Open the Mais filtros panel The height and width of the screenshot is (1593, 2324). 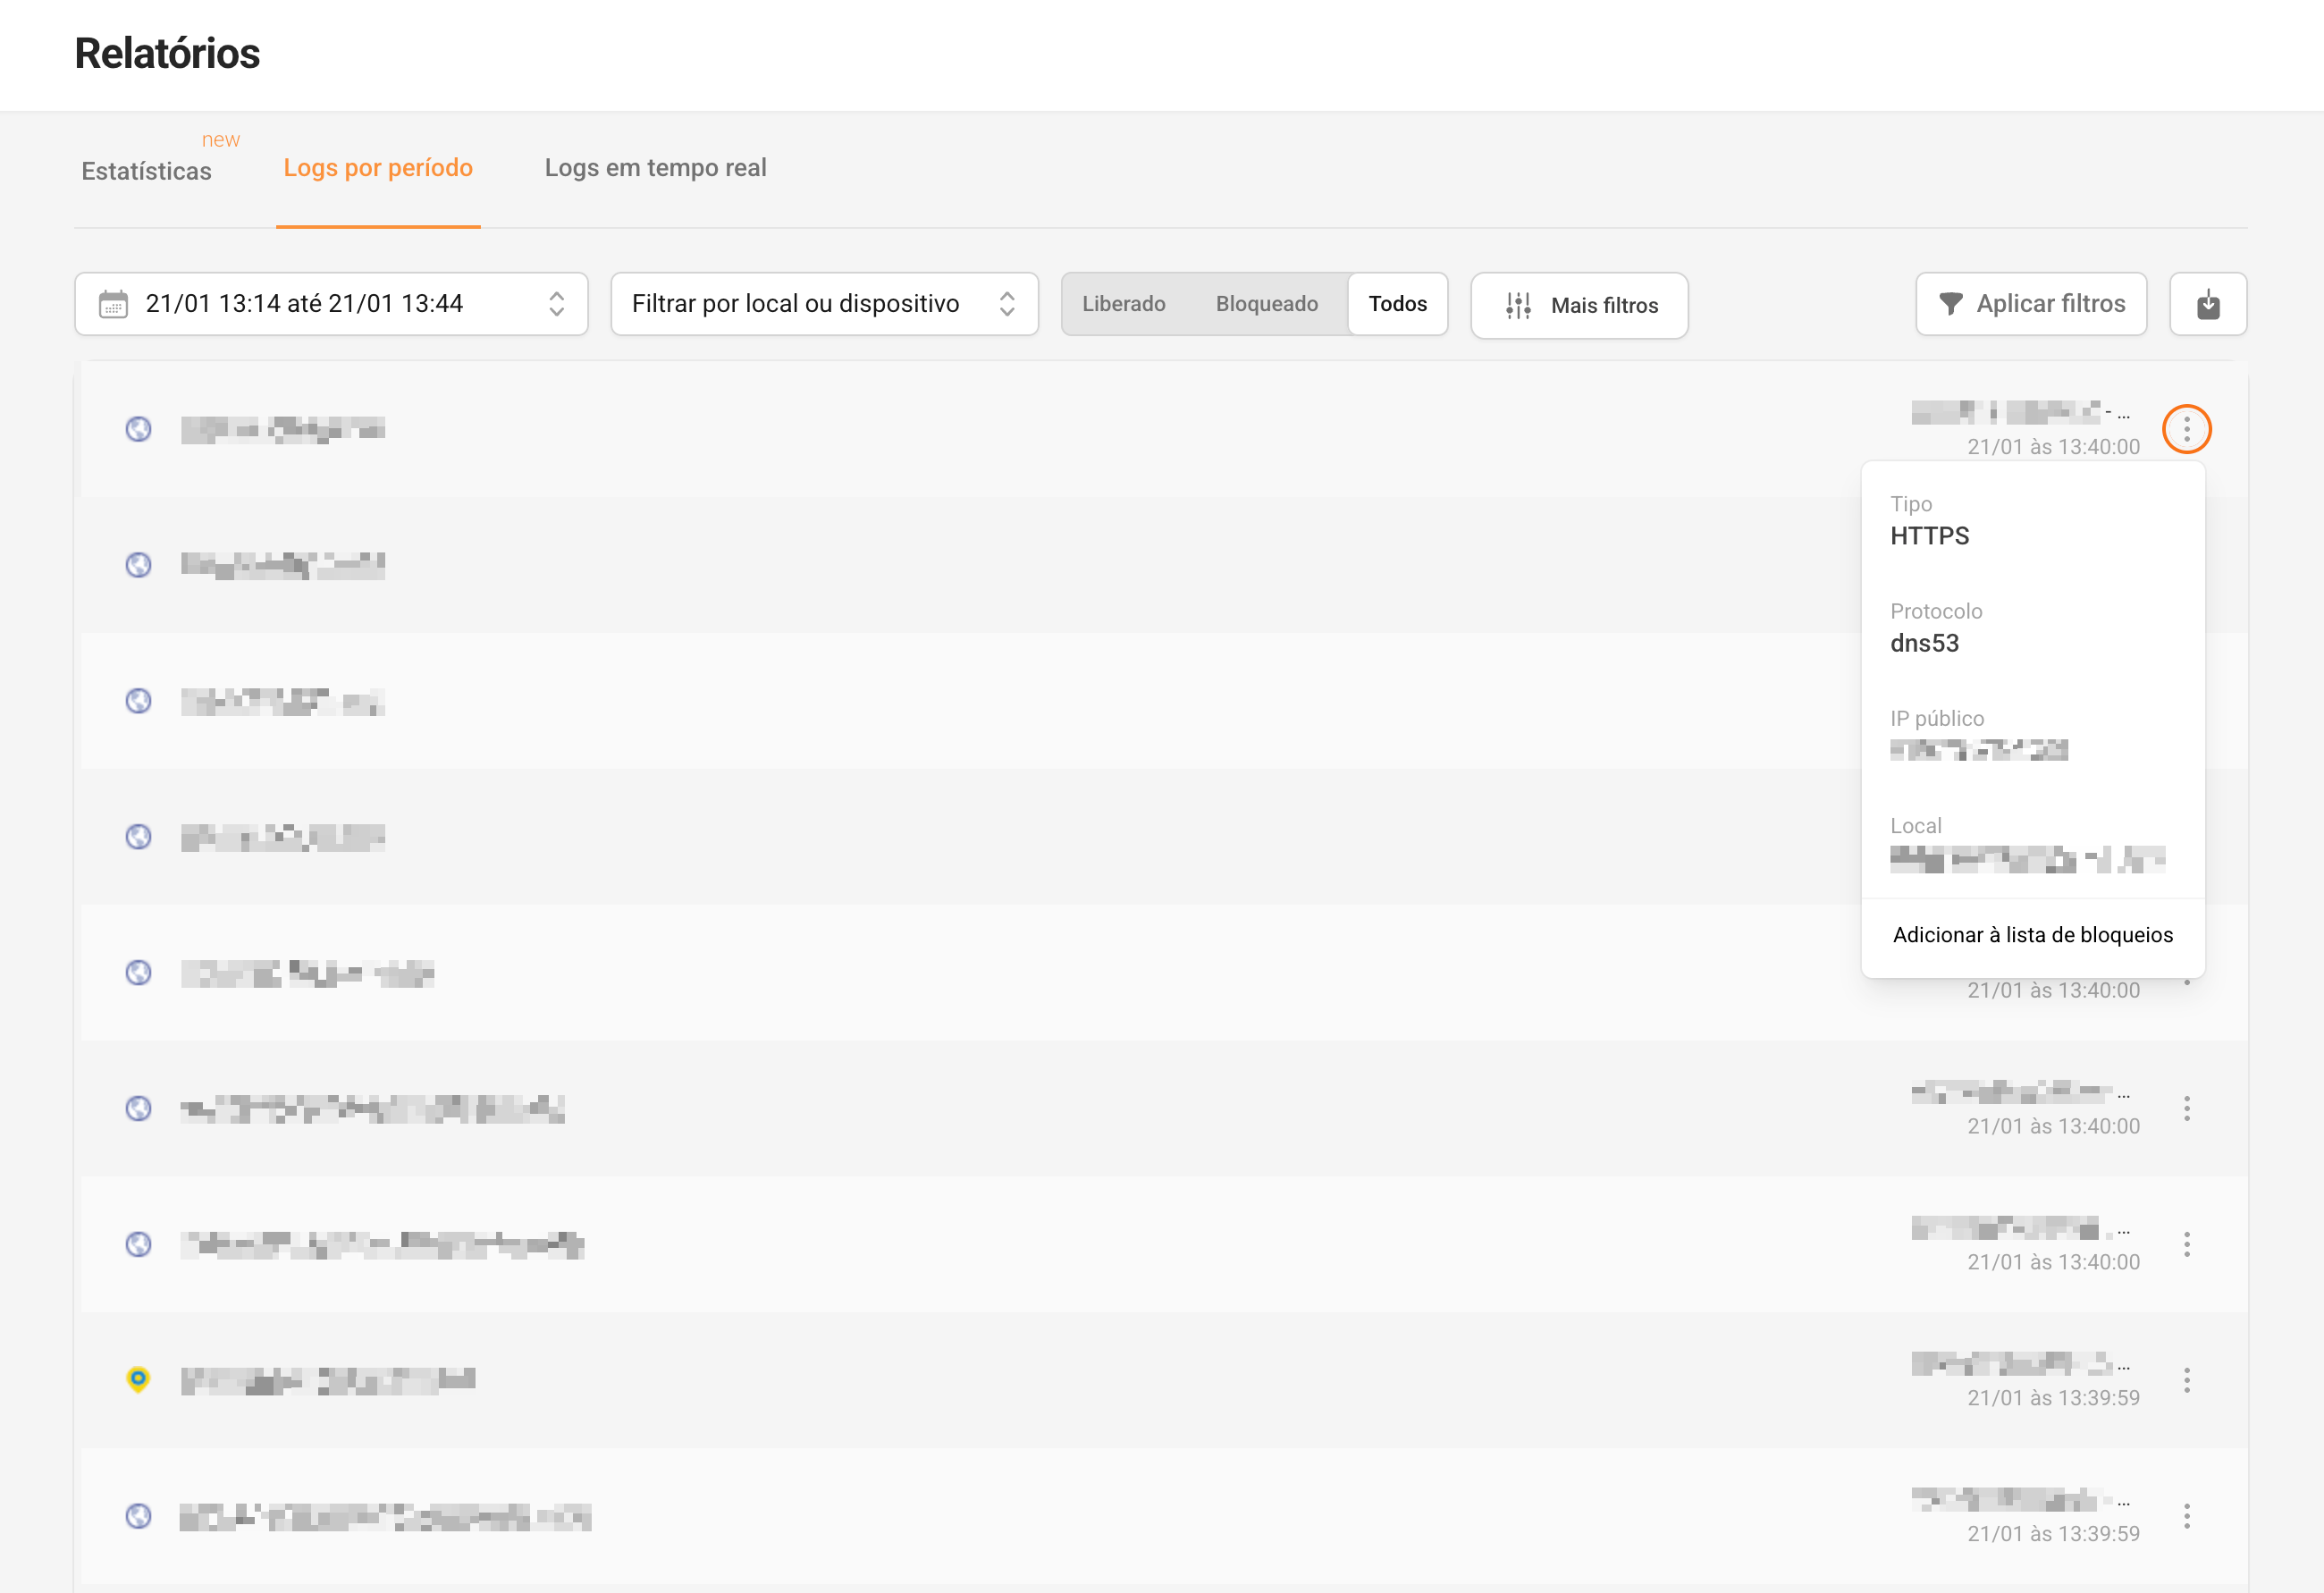(1579, 306)
